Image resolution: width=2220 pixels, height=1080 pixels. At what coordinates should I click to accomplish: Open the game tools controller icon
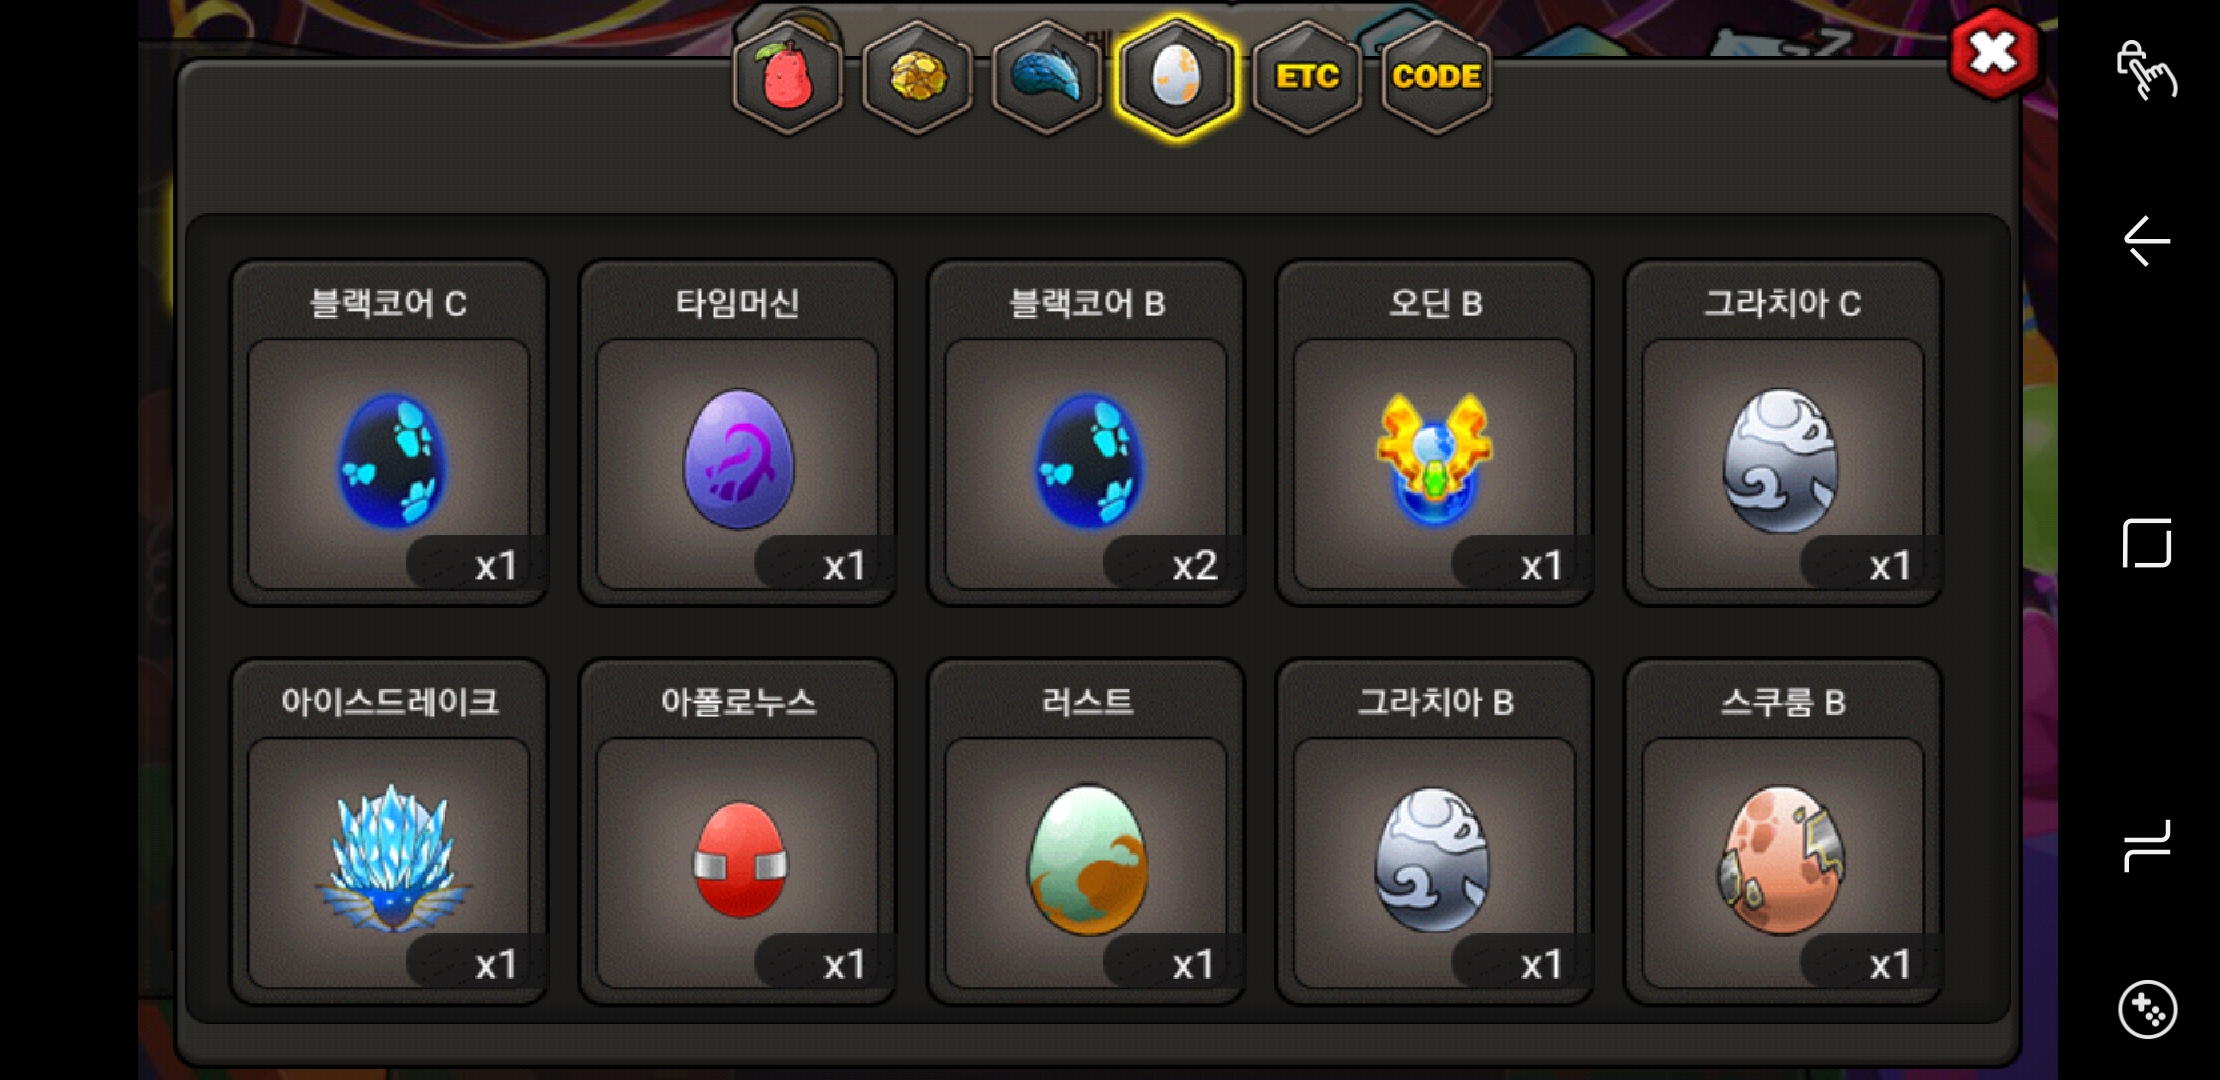click(x=2147, y=1010)
